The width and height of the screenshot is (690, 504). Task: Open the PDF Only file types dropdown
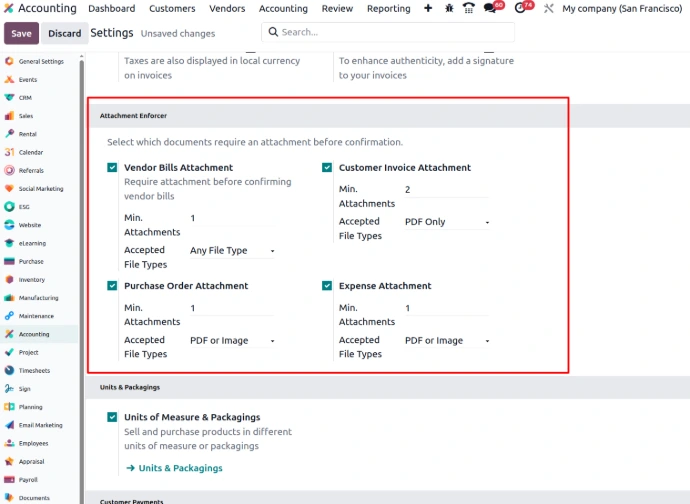[x=446, y=222]
